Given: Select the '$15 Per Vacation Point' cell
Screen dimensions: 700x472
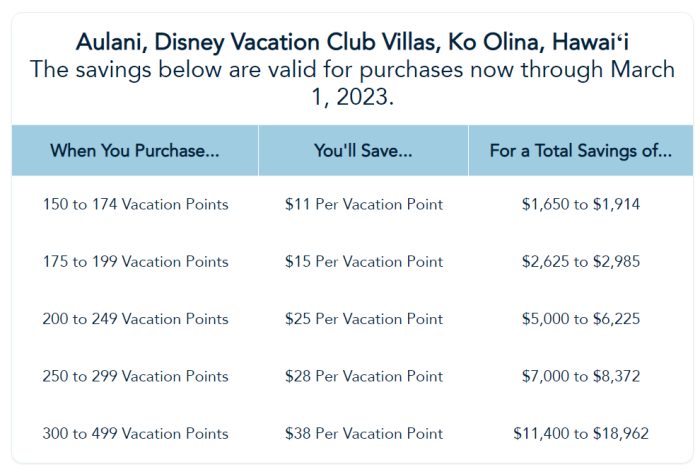Looking at the screenshot, I should click(364, 262).
